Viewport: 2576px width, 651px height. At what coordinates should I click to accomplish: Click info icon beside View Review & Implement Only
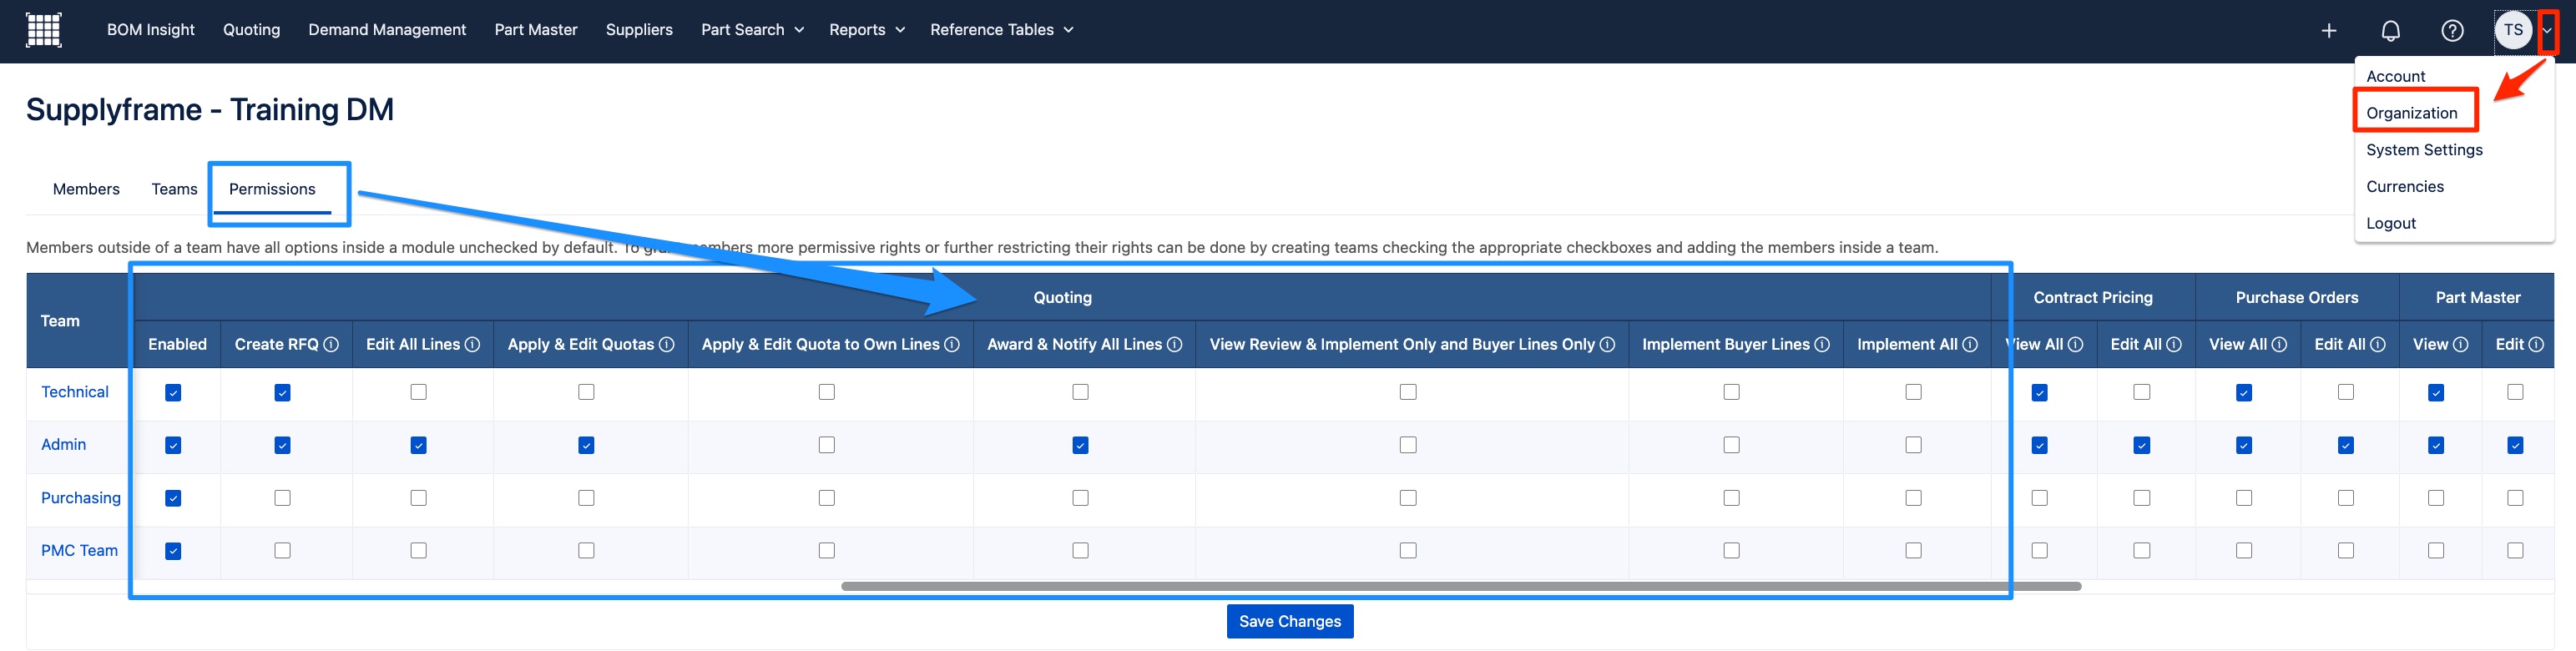point(1607,344)
